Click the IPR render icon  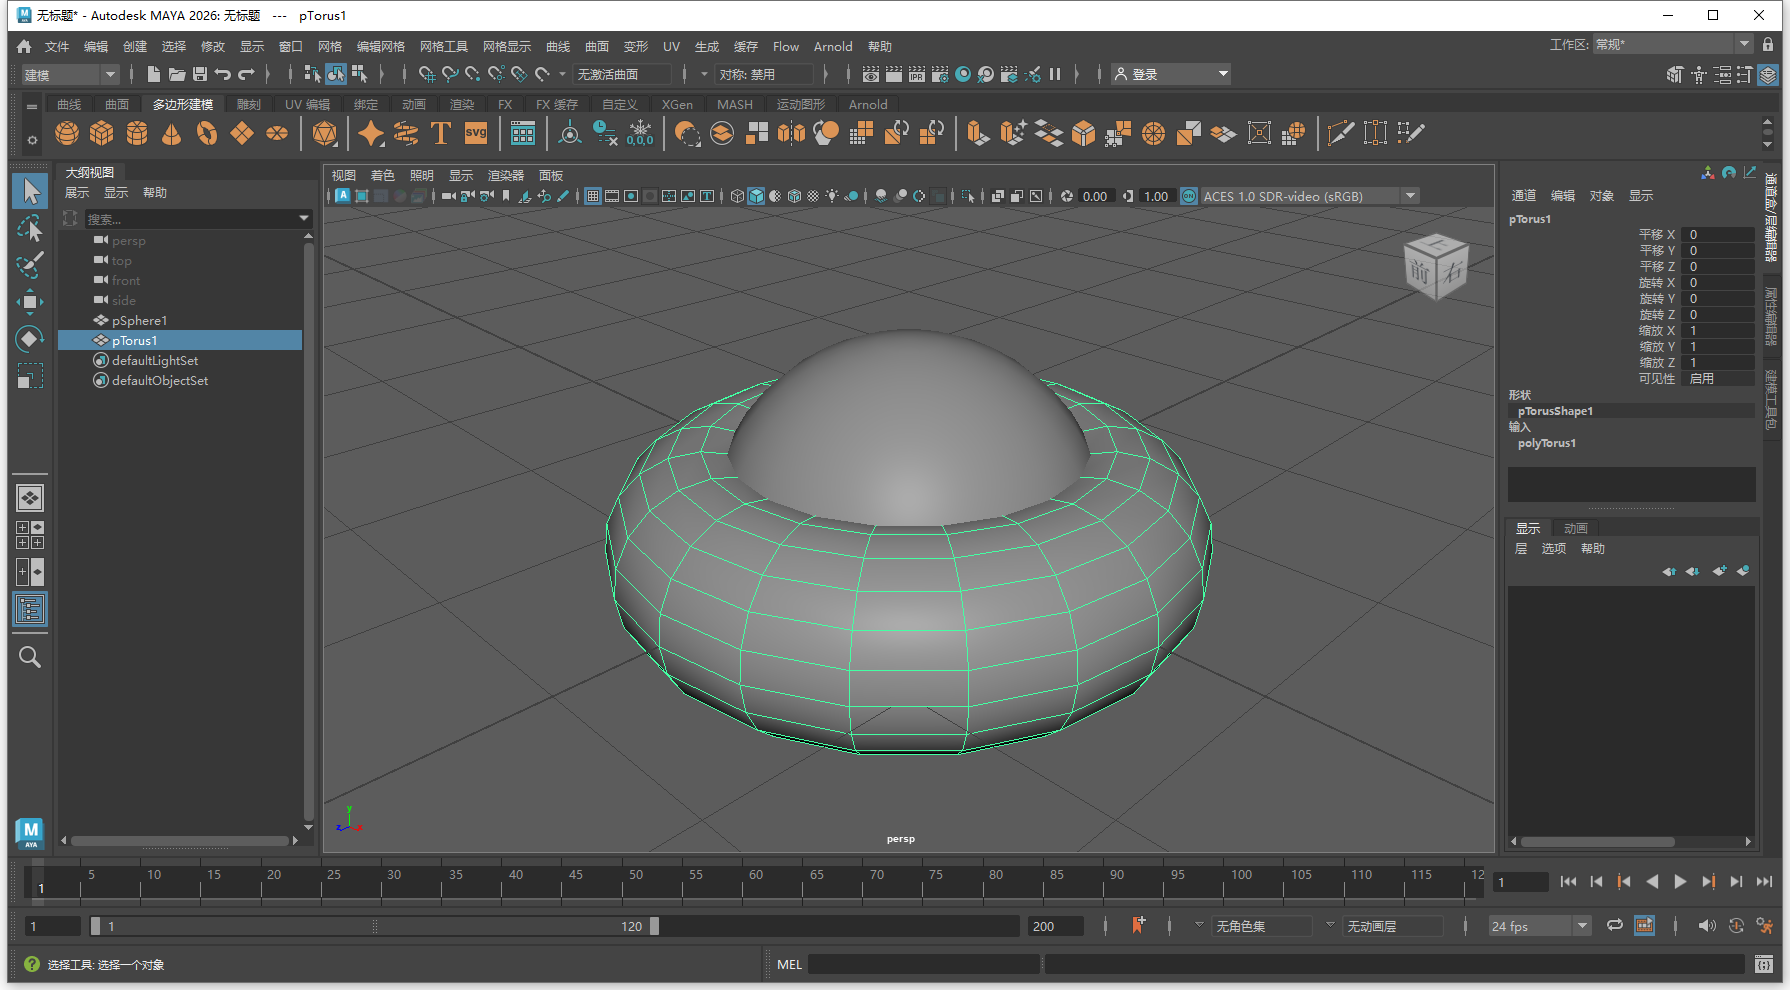click(x=916, y=74)
